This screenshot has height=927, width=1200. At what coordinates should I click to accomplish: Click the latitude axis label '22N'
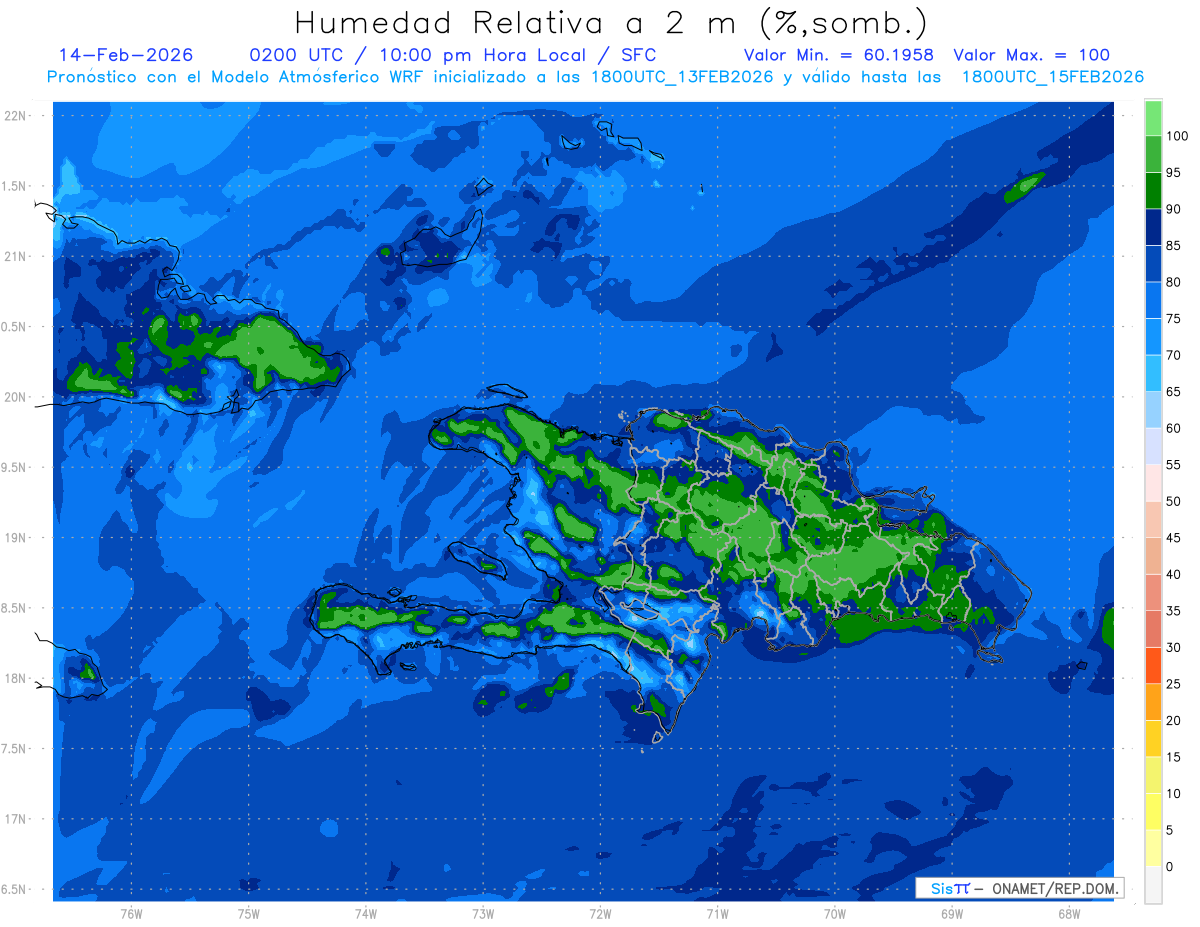click(15, 116)
